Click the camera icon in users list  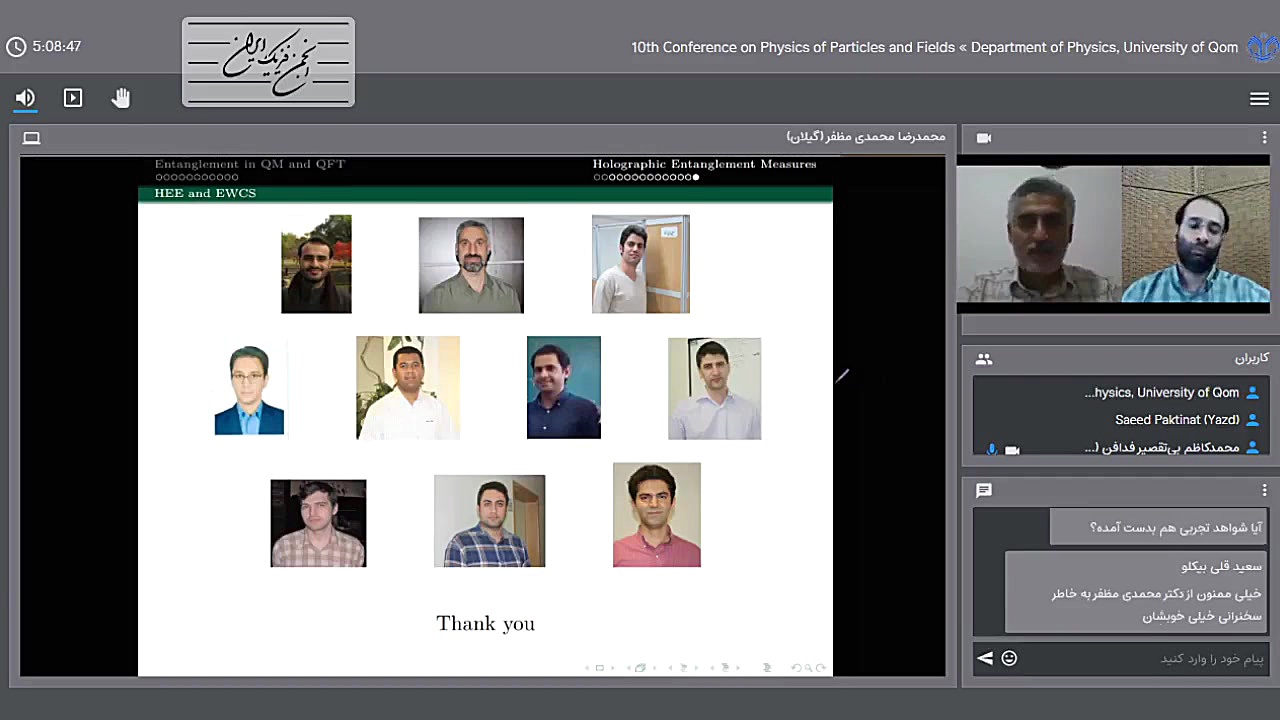pos(1012,450)
